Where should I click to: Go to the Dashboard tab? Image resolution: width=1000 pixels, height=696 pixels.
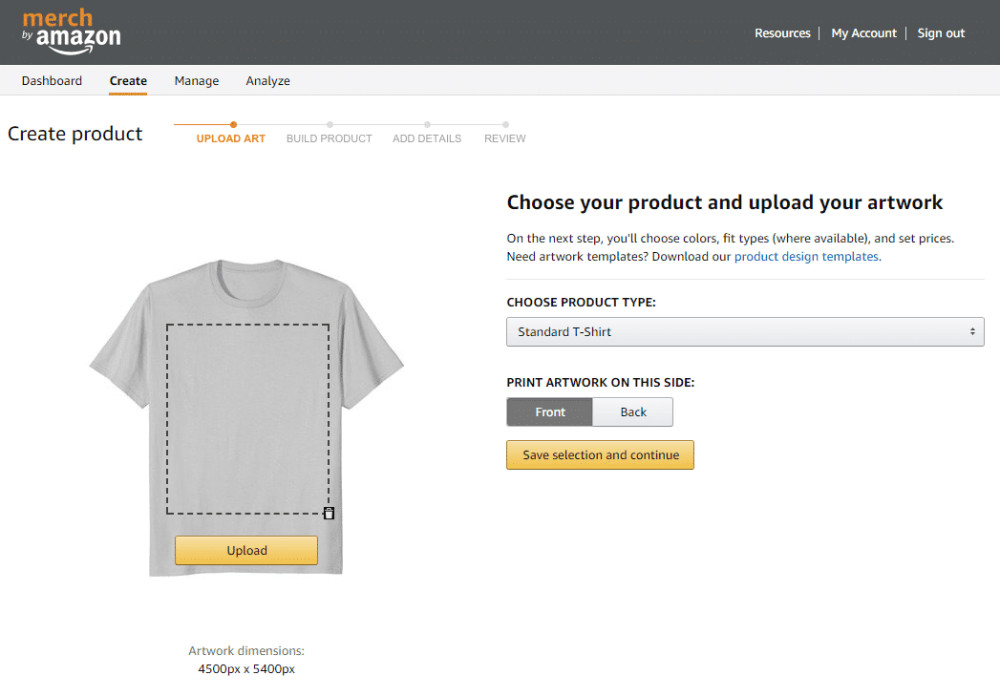[52, 81]
